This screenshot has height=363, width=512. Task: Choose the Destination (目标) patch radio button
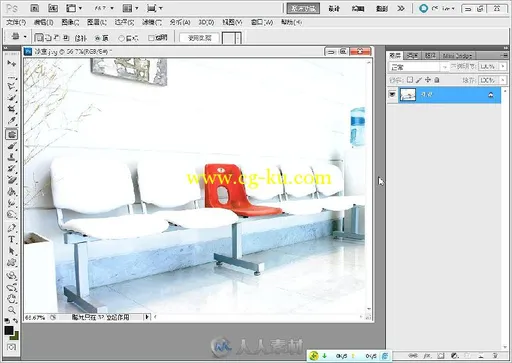(x=122, y=39)
